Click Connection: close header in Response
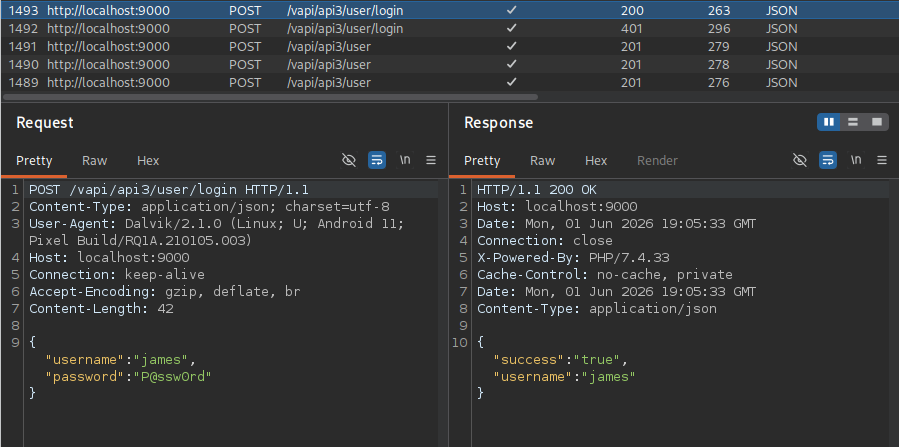Image resolution: width=899 pixels, height=447 pixels. 545,240
